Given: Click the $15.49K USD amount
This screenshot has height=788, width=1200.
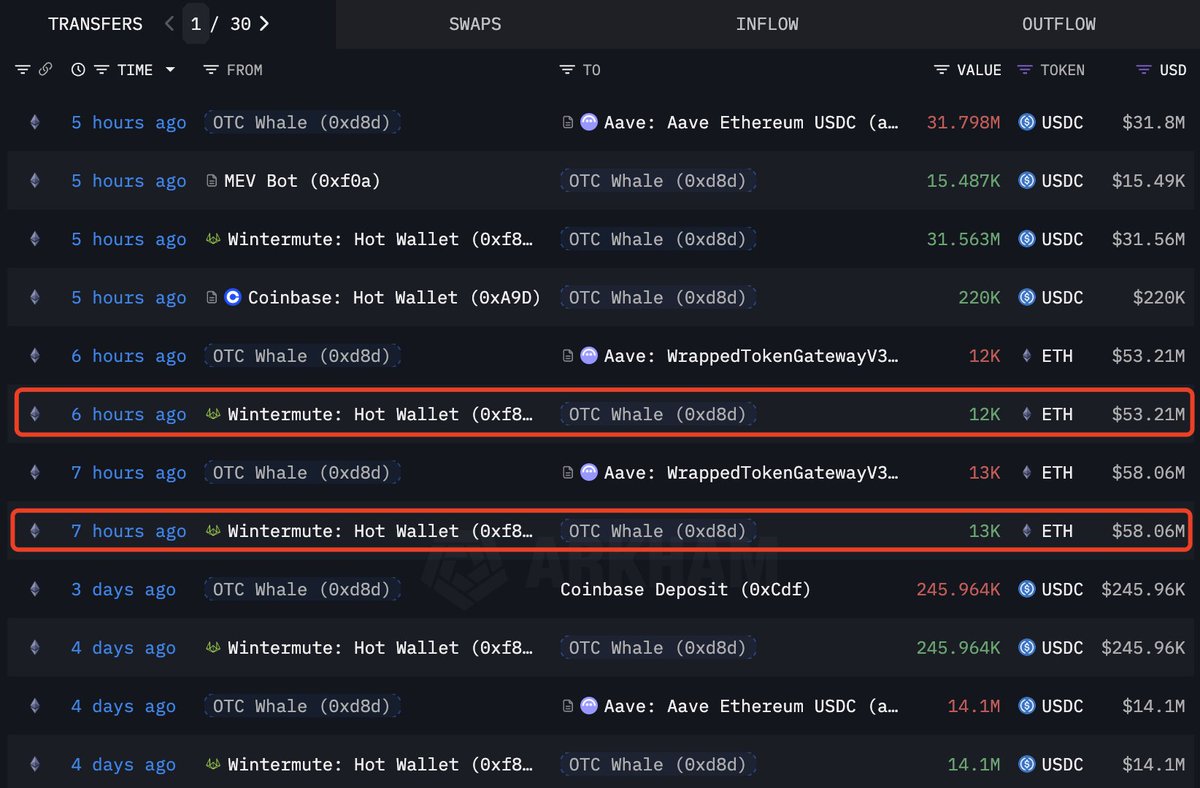Looking at the screenshot, I should (x=1148, y=181).
